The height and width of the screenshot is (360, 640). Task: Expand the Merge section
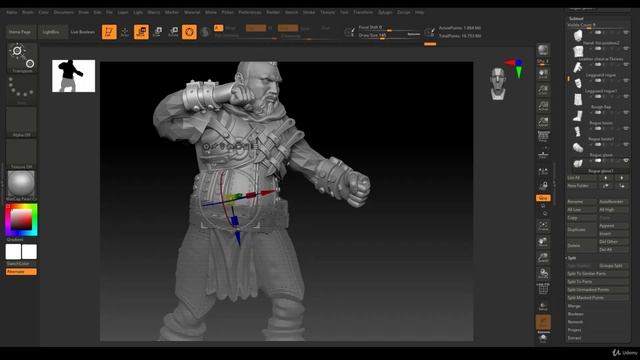pyautogui.click(x=574, y=306)
